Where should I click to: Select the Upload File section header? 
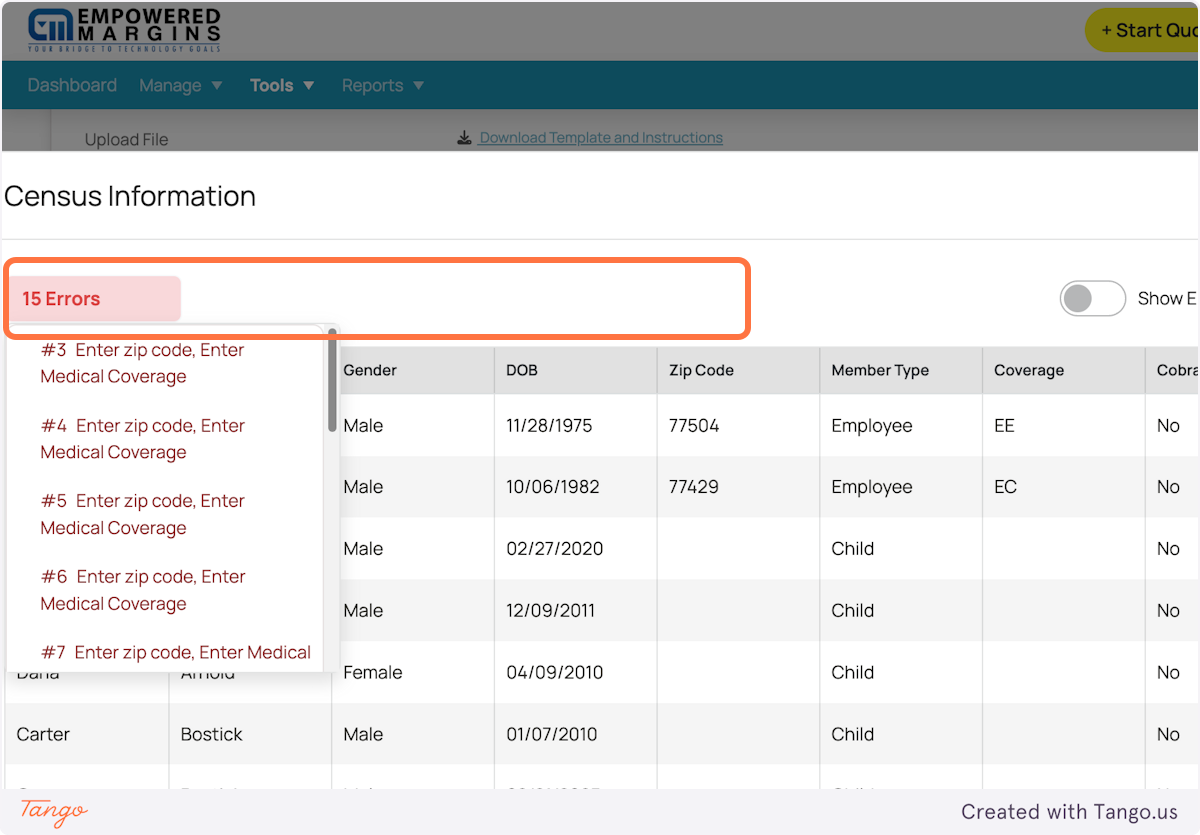pos(126,139)
